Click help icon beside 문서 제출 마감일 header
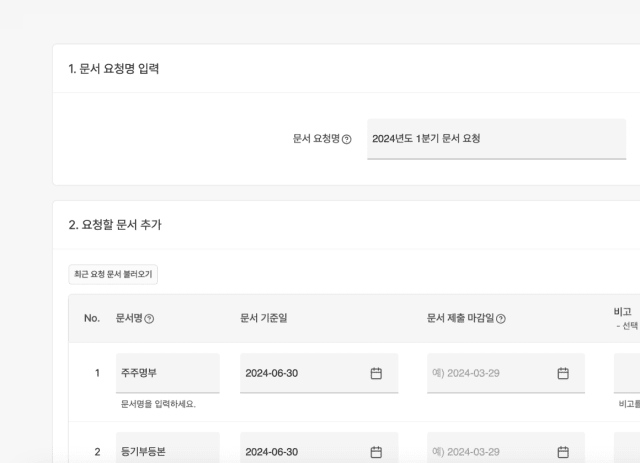Viewport: 640px width, 463px height. tap(501, 319)
